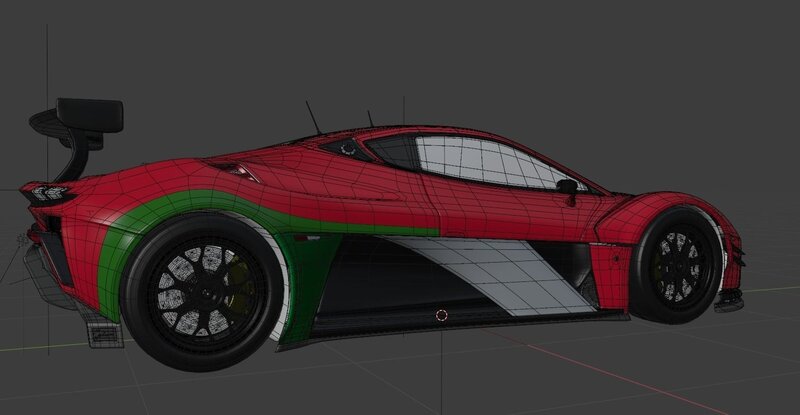Select the rear tail light
Image resolution: width=800 pixels, height=415 pixels.
click(x=45, y=193)
